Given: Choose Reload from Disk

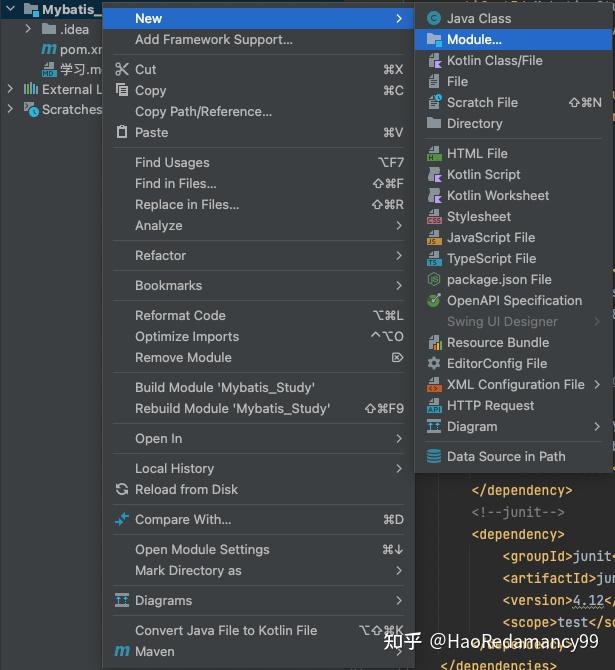Looking at the screenshot, I should coord(186,490).
